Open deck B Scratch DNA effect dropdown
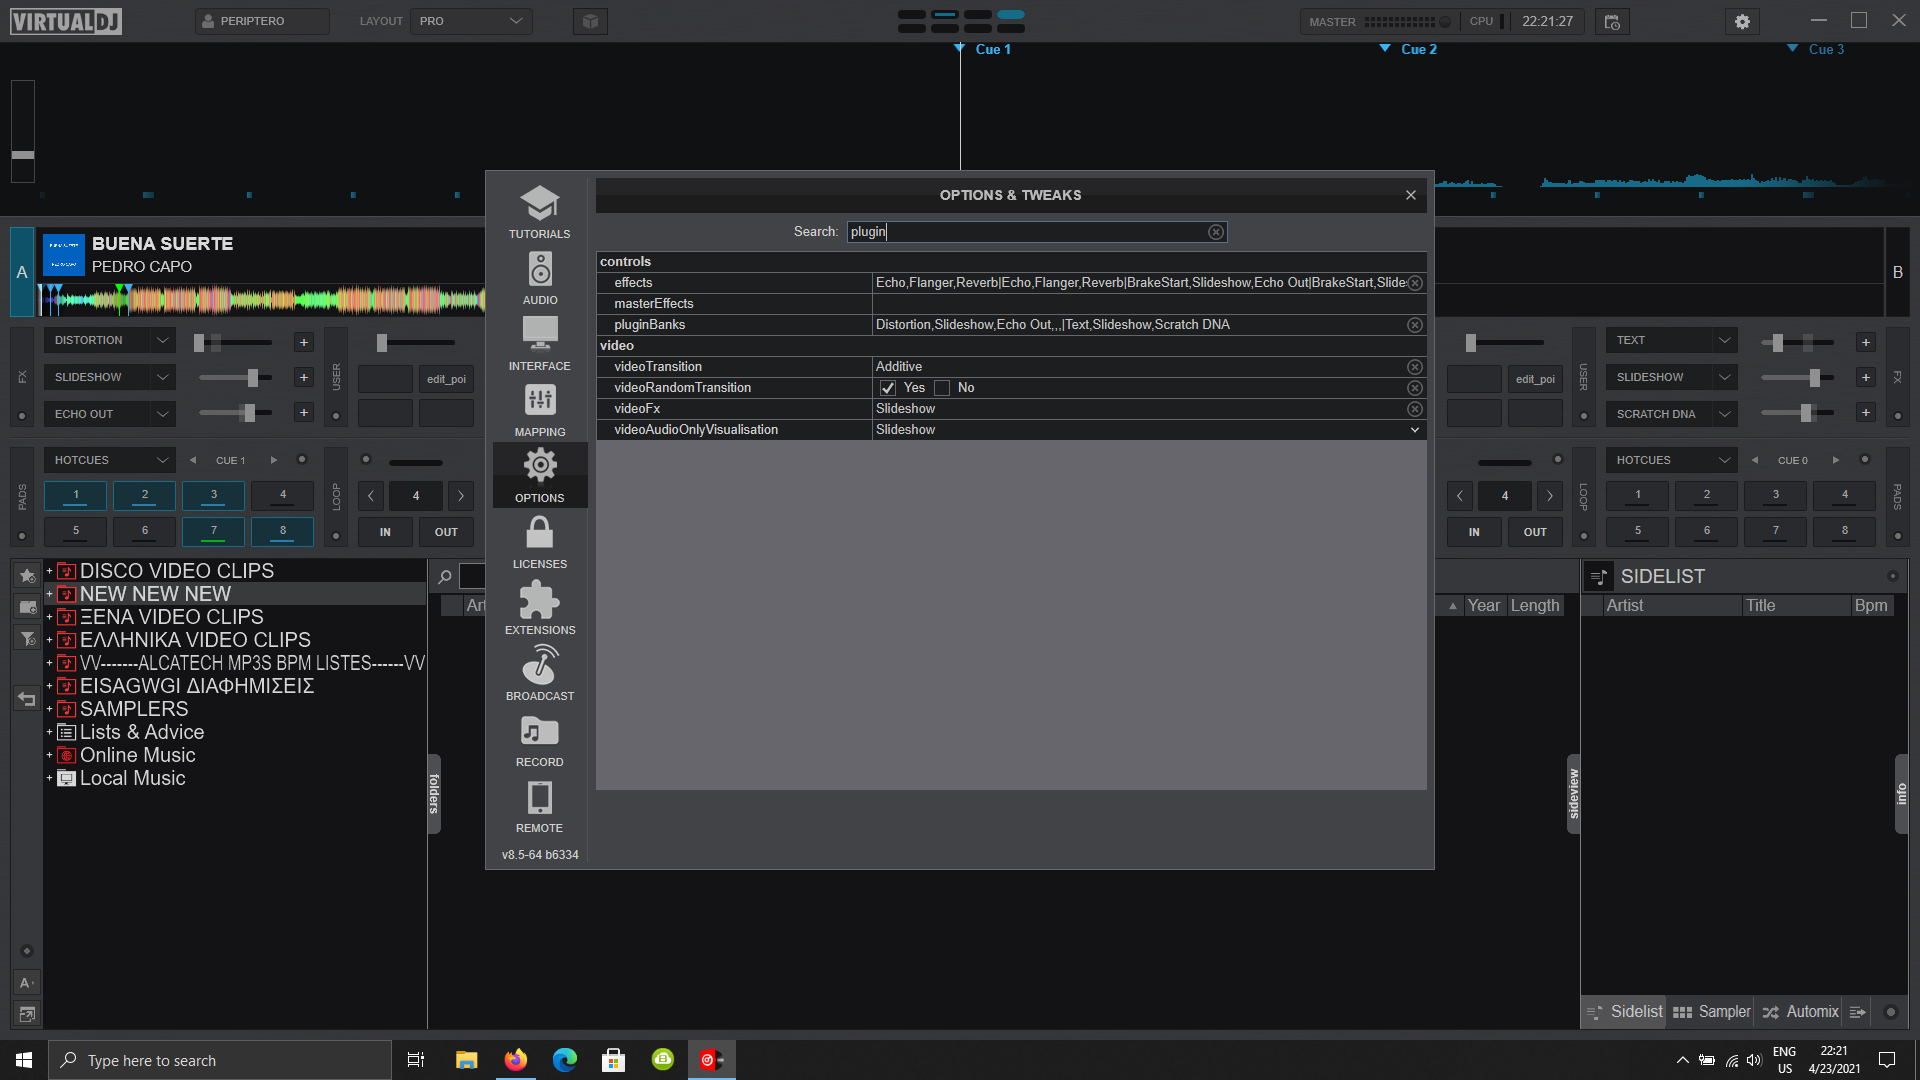Image resolution: width=1920 pixels, height=1080 pixels. tap(1671, 414)
